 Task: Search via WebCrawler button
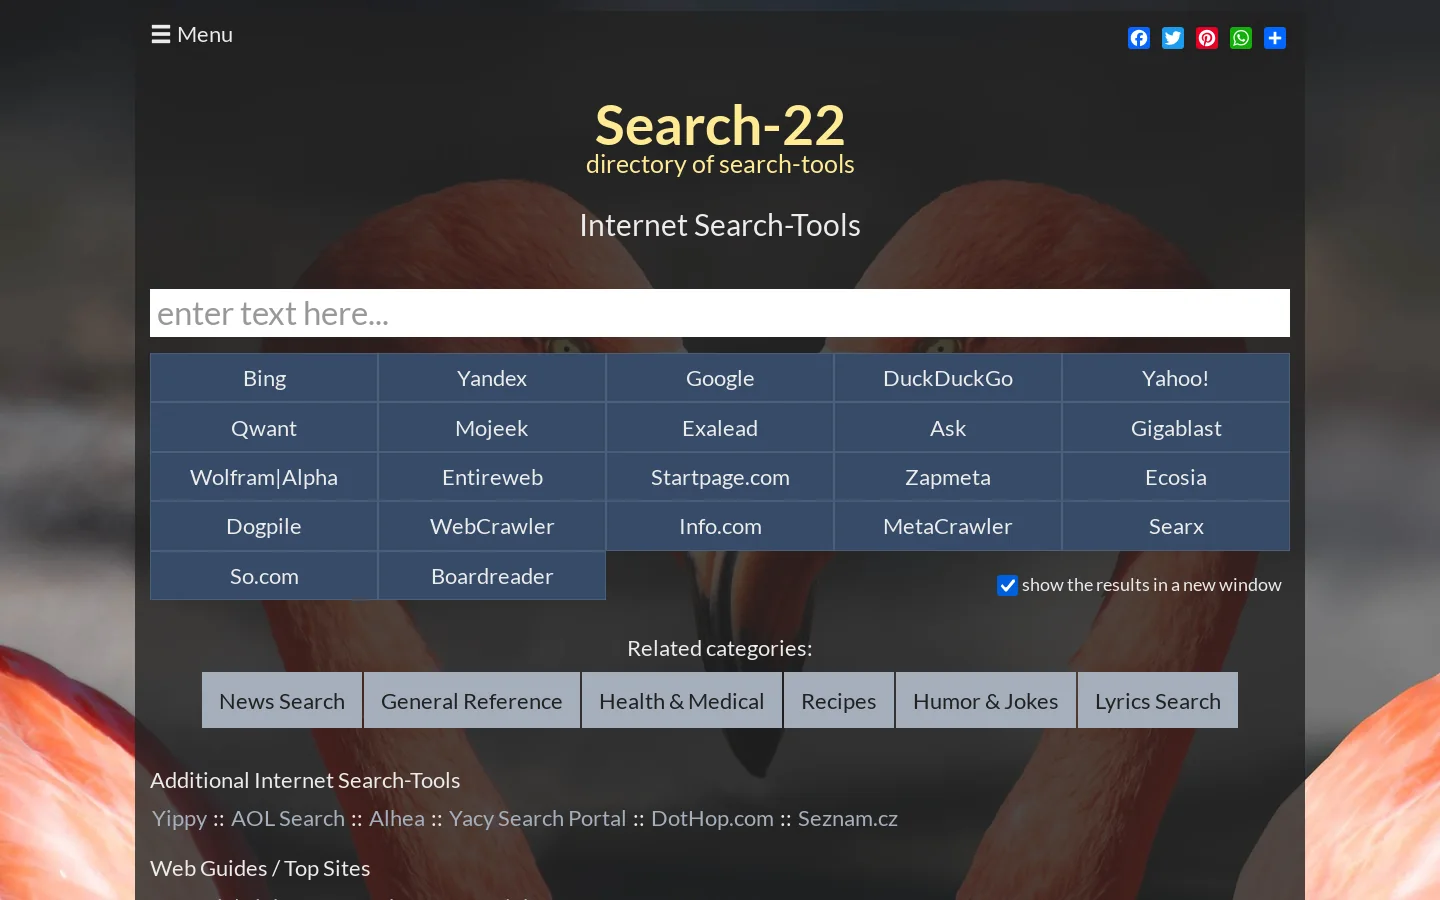tap(492, 526)
